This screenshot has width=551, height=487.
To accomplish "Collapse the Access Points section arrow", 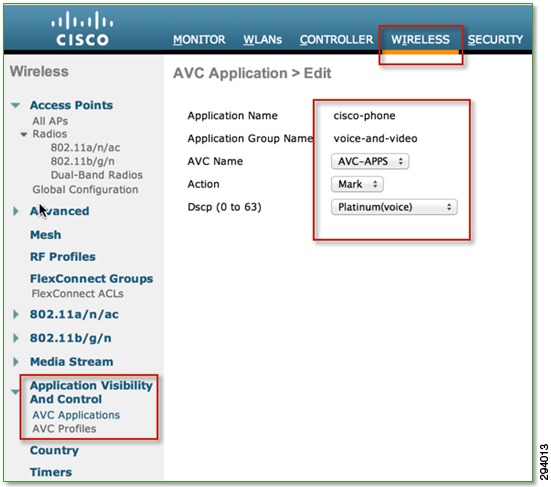I will [x=15, y=105].
